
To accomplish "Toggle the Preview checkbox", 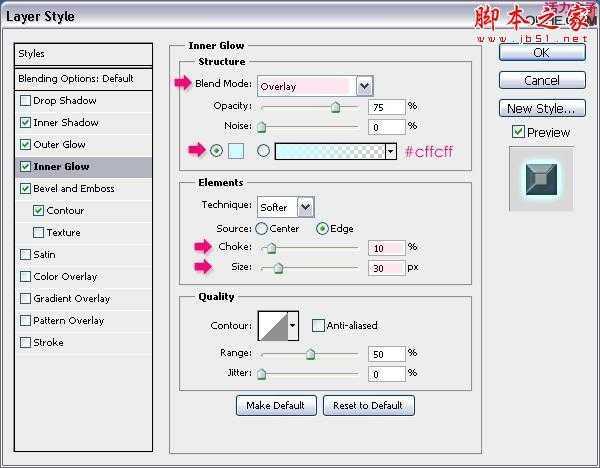I will [518, 132].
